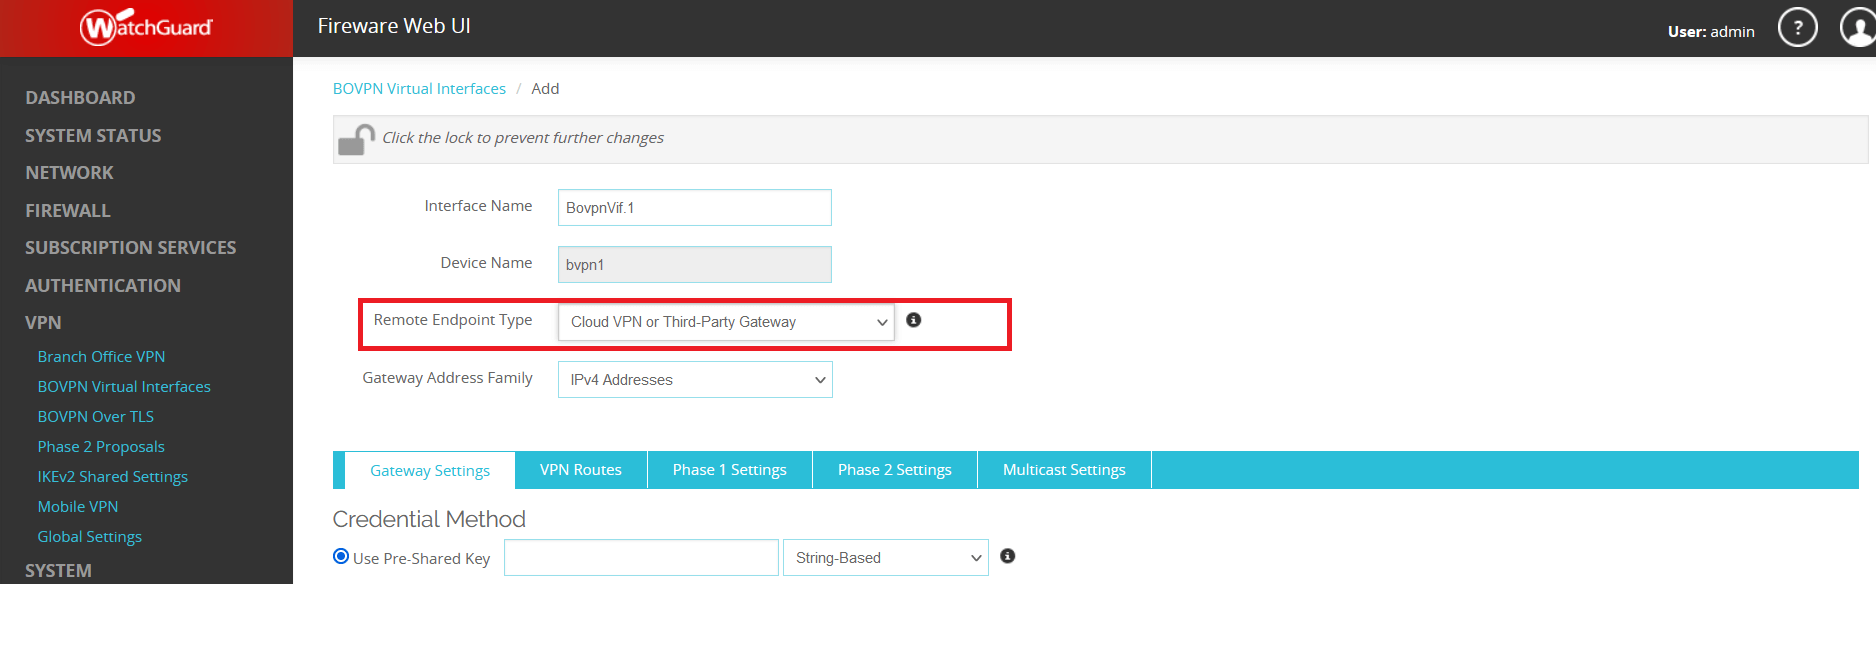
Task: Expand the System menu
Action: pos(58,571)
